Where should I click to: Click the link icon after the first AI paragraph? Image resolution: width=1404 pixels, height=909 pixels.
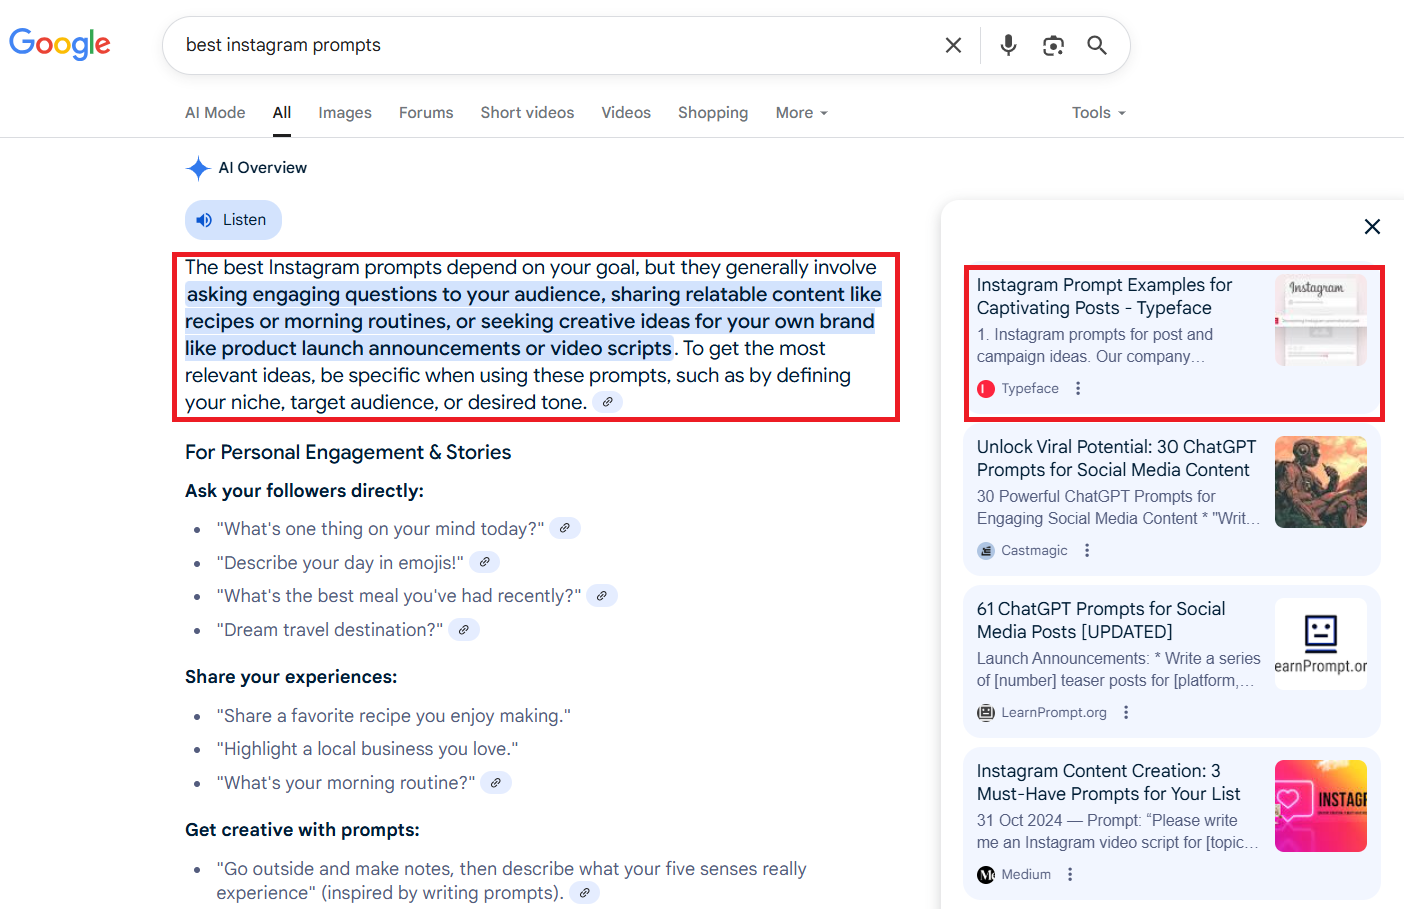(x=607, y=401)
